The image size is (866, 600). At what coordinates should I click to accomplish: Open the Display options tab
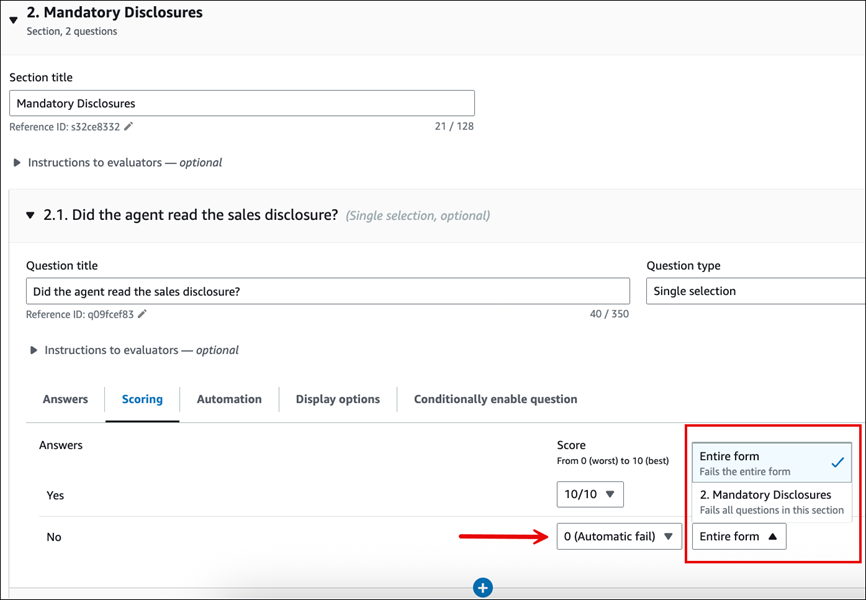(337, 399)
